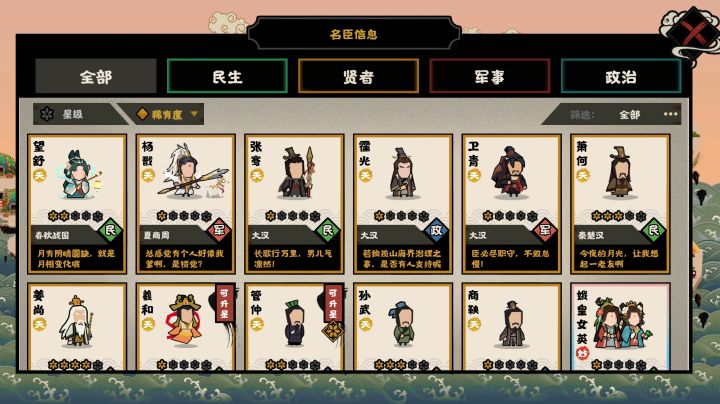720x404 pixels.
Task: Open the three-dot filter options menu
Action: pyautogui.click(x=670, y=114)
